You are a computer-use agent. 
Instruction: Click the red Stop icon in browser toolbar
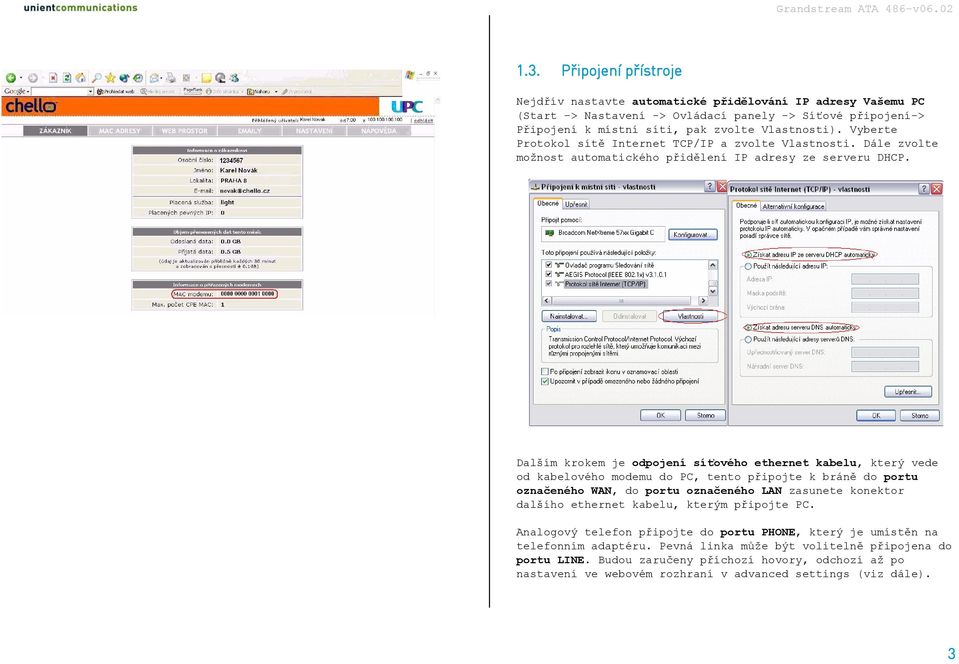53,78
